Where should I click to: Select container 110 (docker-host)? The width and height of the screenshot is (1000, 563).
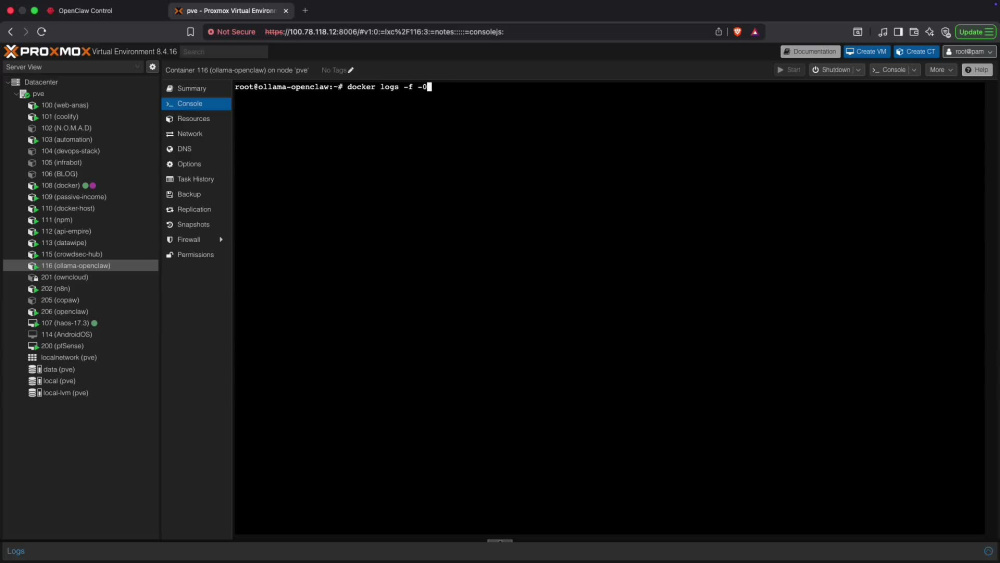(x=68, y=208)
